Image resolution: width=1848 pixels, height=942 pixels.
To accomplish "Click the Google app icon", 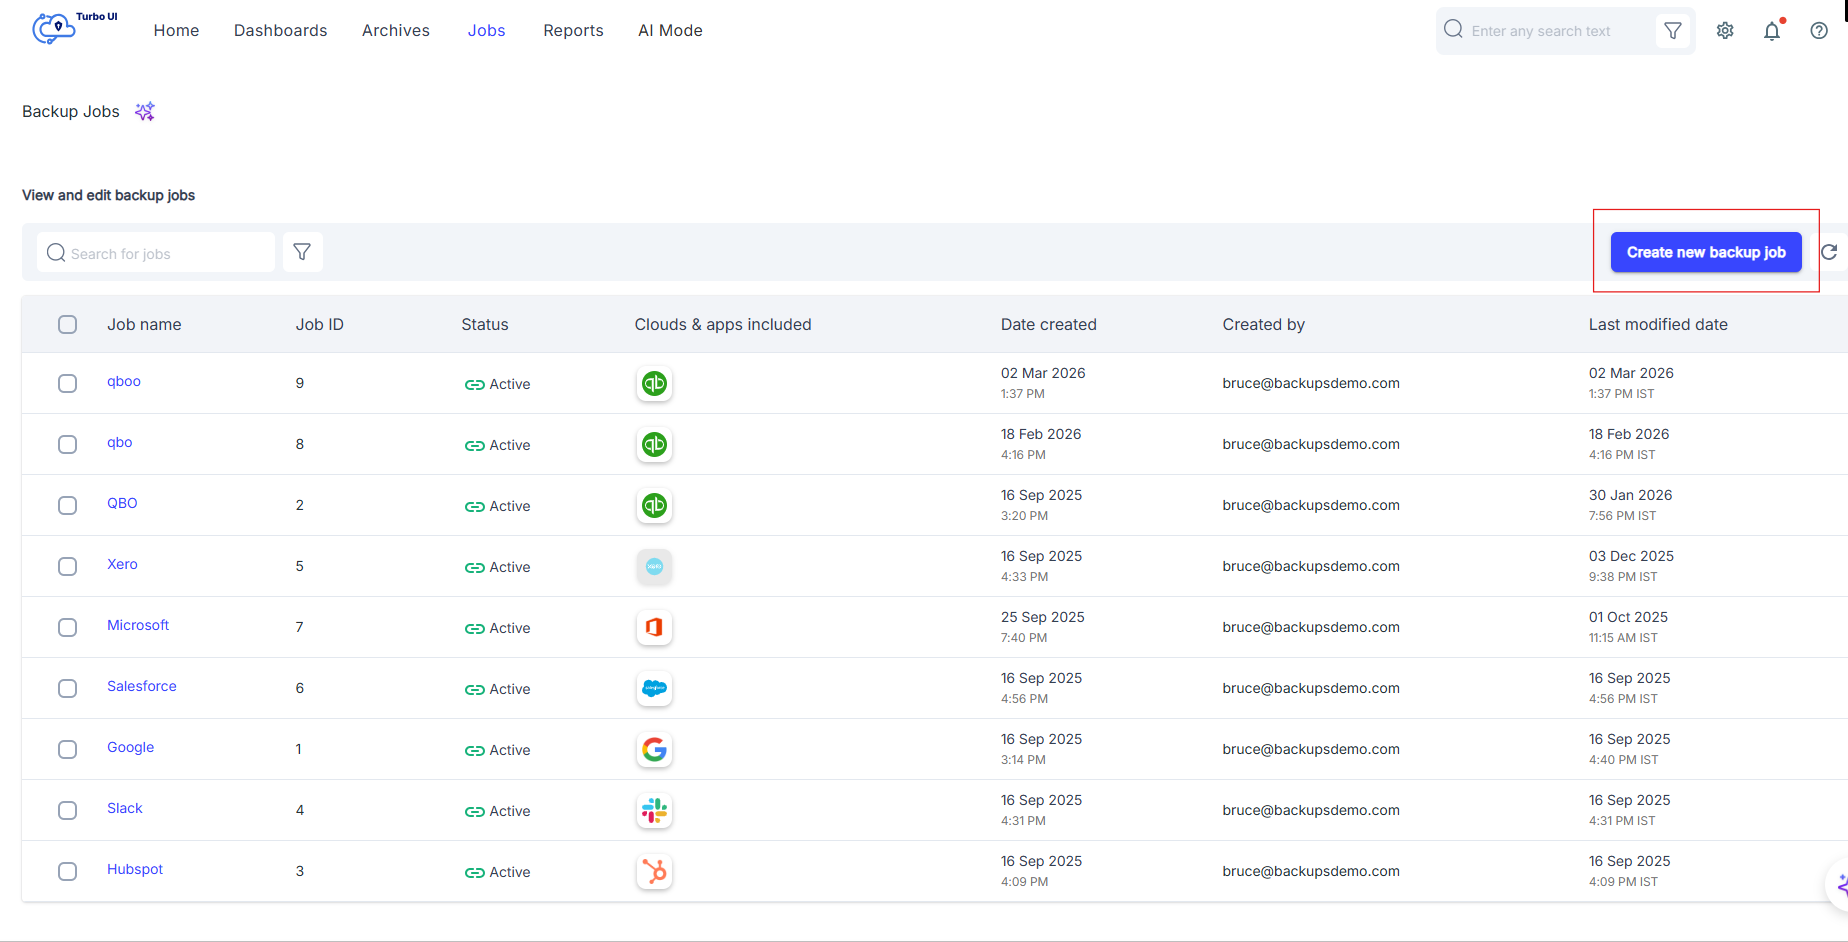I will pyautogui.click(x=654, y=750).
